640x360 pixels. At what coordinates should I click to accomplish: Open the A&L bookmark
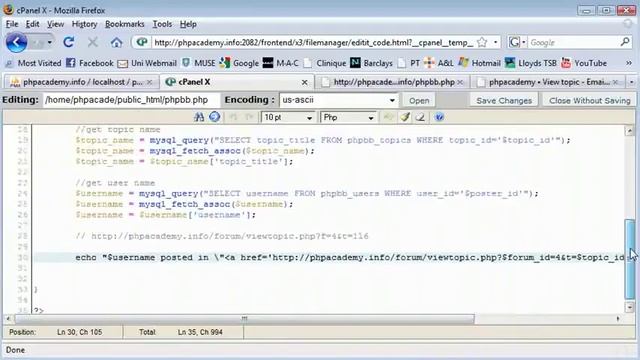tap(439, 63)
